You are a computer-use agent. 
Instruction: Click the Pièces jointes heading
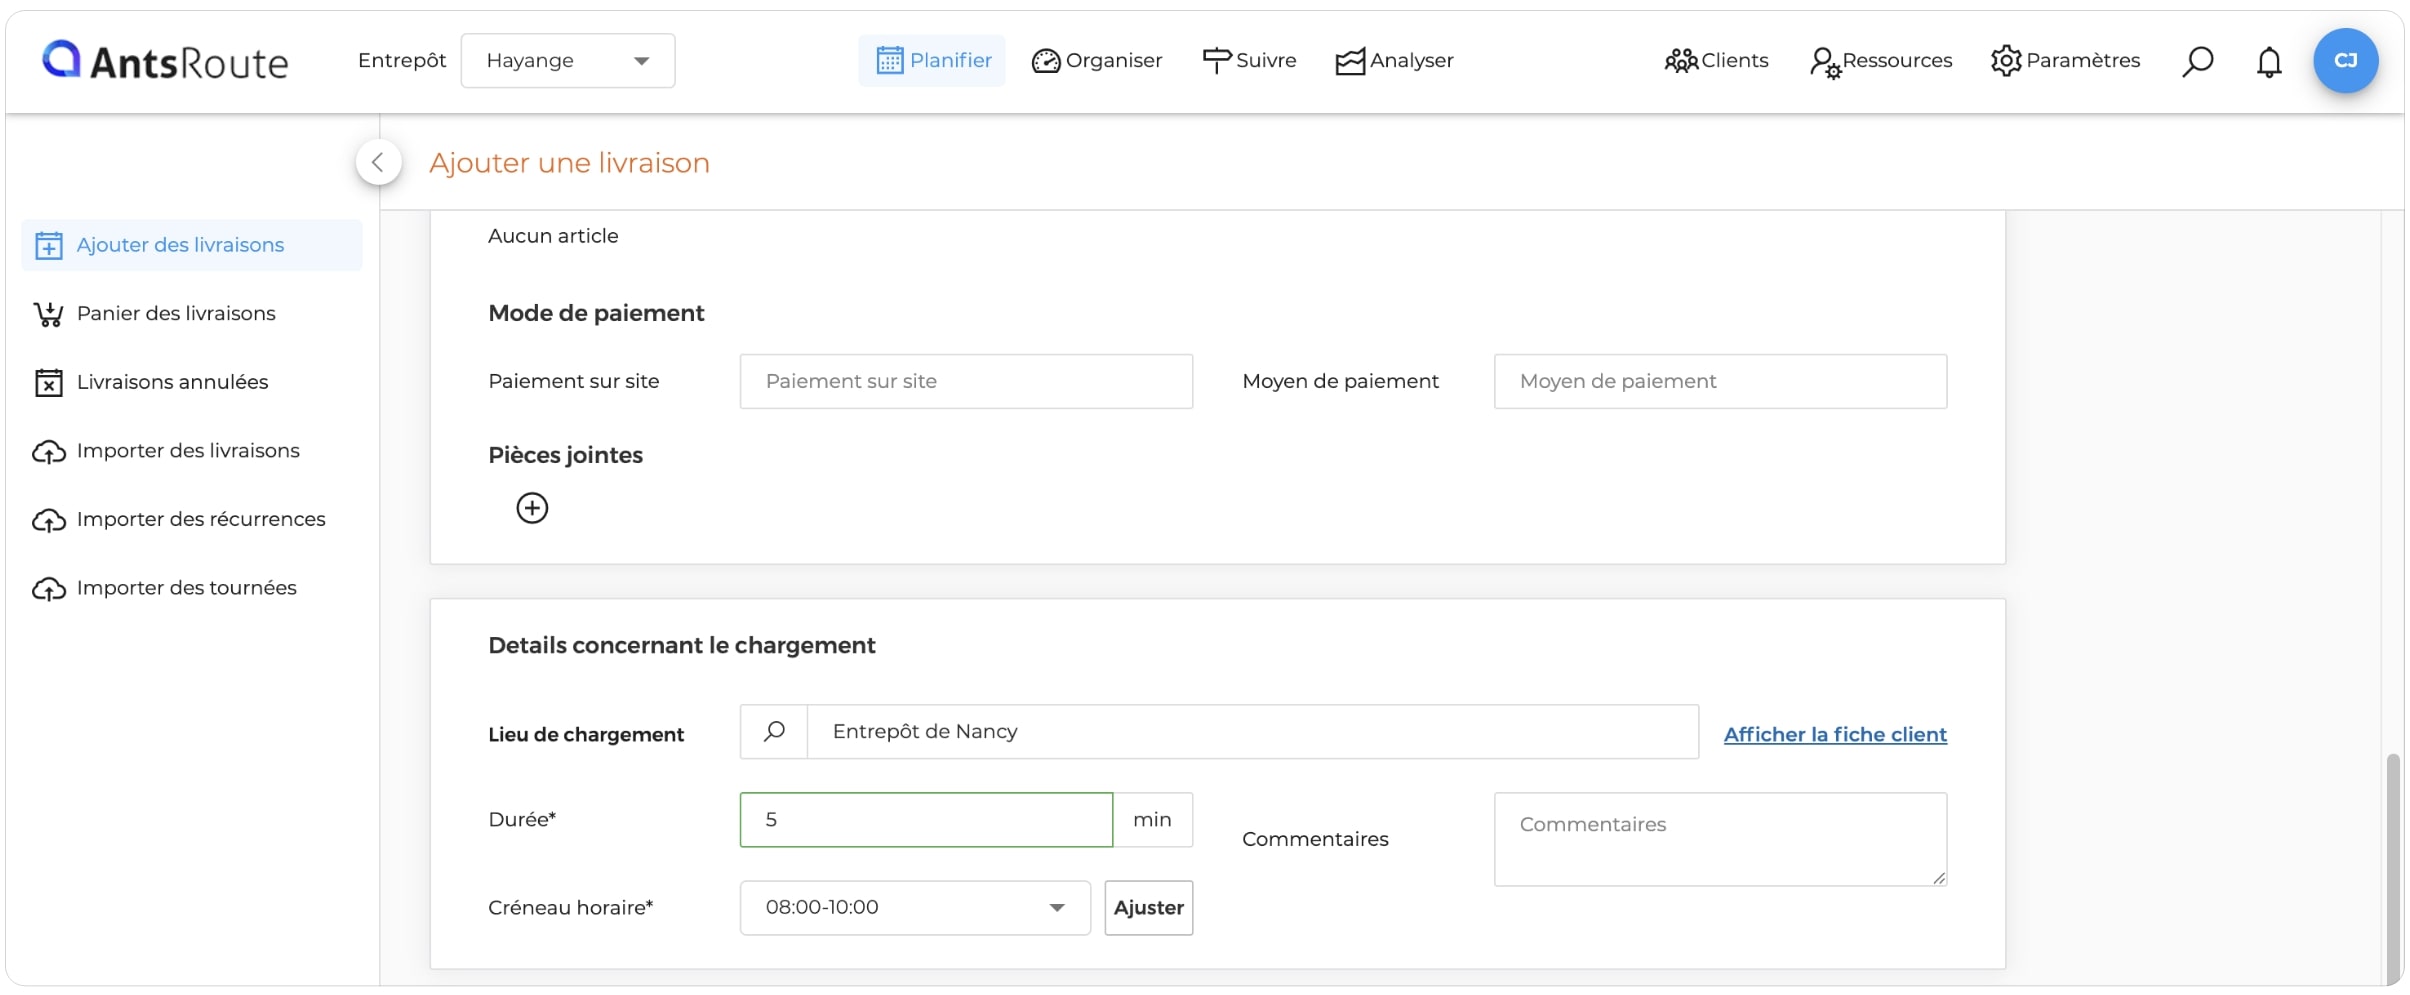565,455
